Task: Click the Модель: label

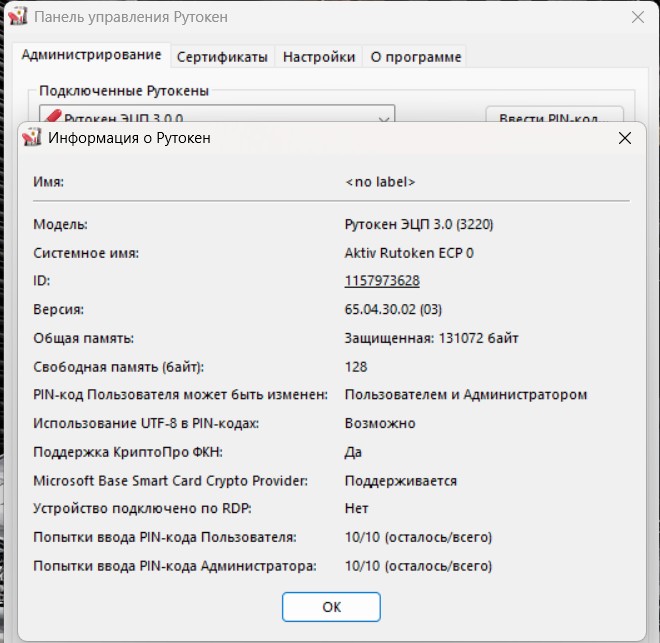Action: (x=61, y=224)
